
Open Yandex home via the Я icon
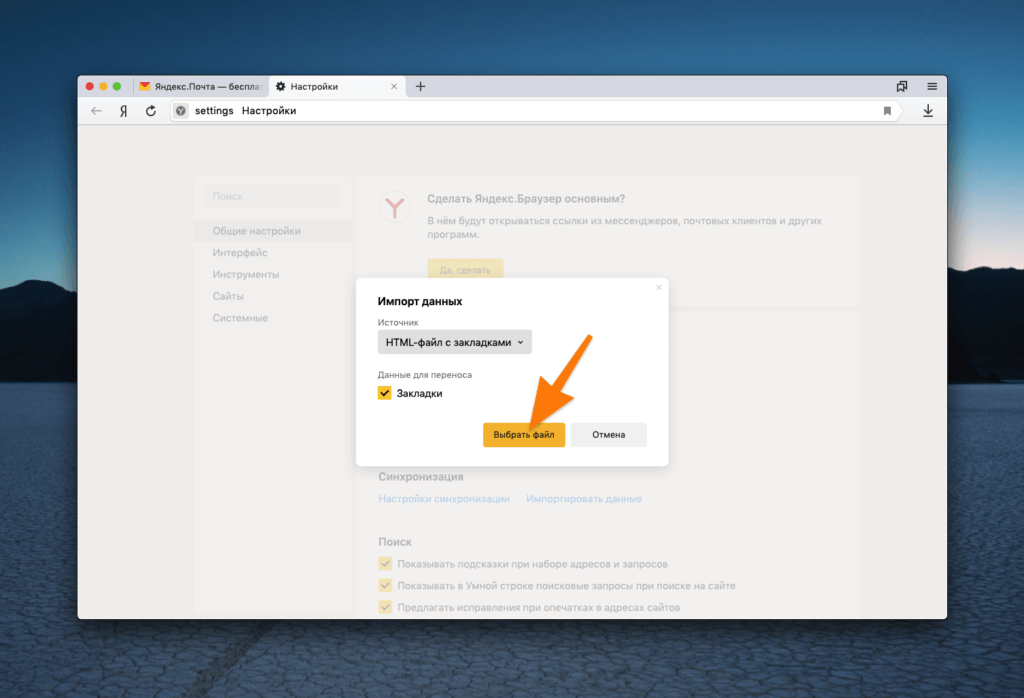123,111
